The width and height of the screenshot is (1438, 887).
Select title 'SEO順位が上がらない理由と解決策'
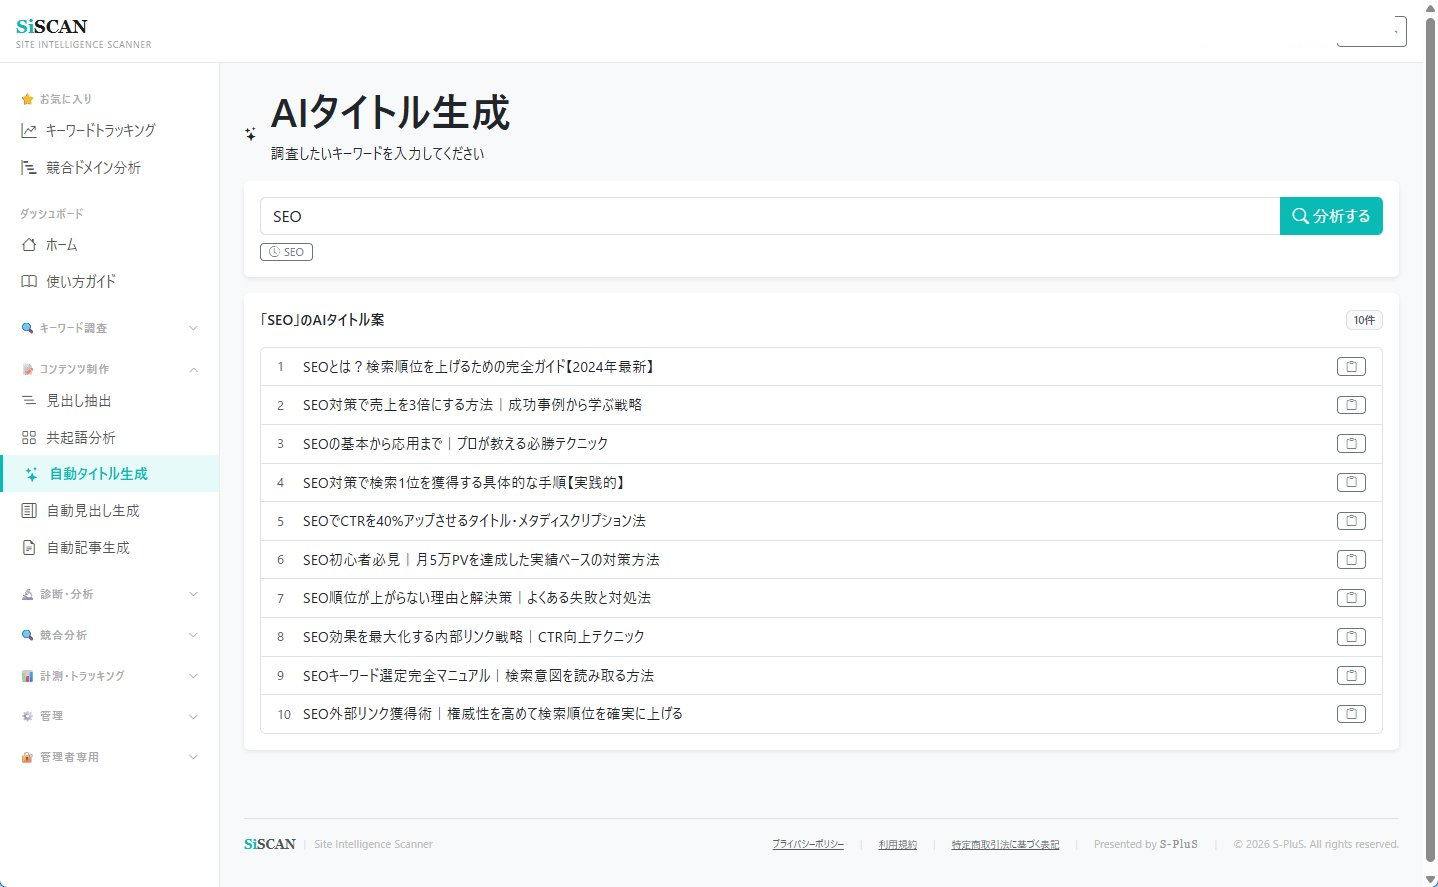coord(477,598)
